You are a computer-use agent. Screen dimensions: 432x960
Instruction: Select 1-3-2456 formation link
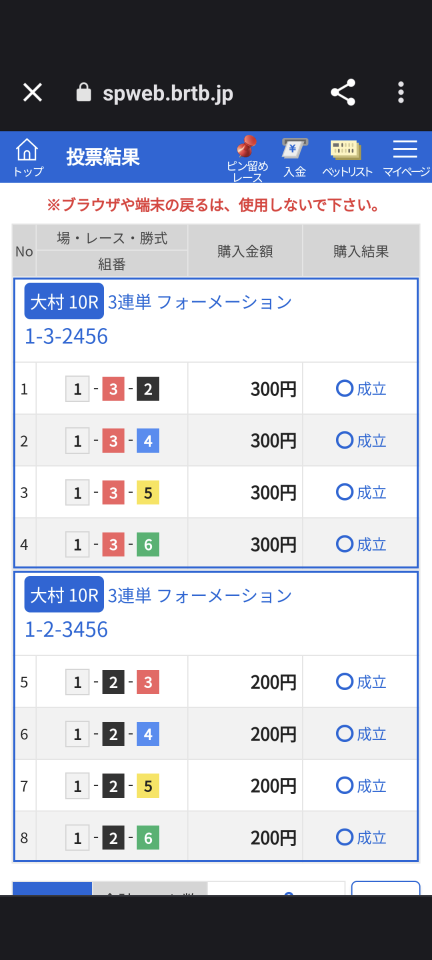66,337
